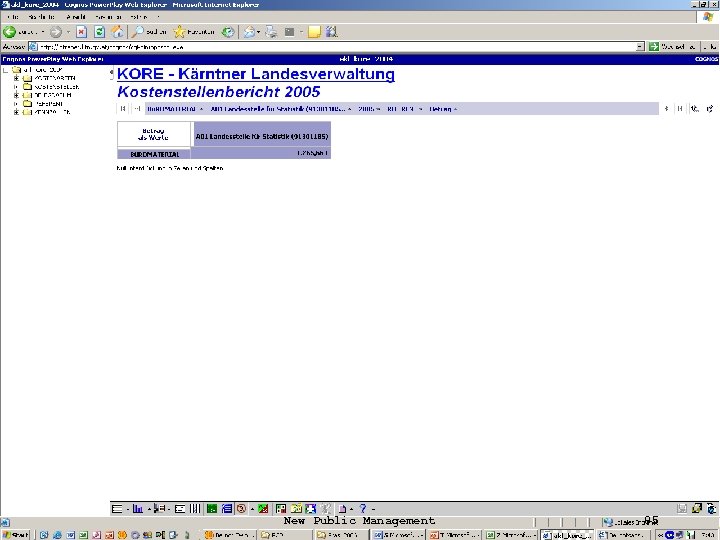Open the Favoriten menu in menu bar
The width and height of the screenshot is (720, 540).
(108, 17)
